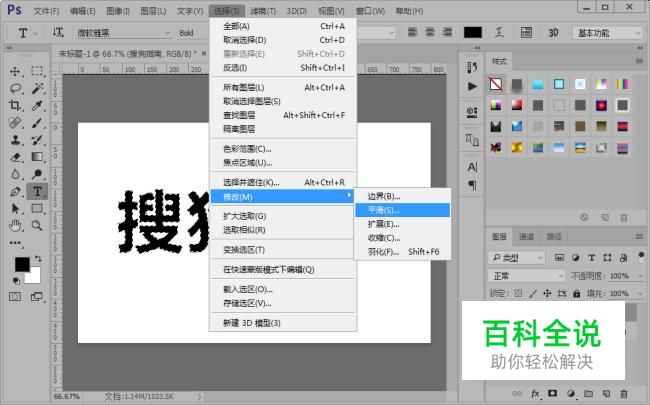Choose 反选(I) menu item
The image size is (650, 405).
coord(284,68)
